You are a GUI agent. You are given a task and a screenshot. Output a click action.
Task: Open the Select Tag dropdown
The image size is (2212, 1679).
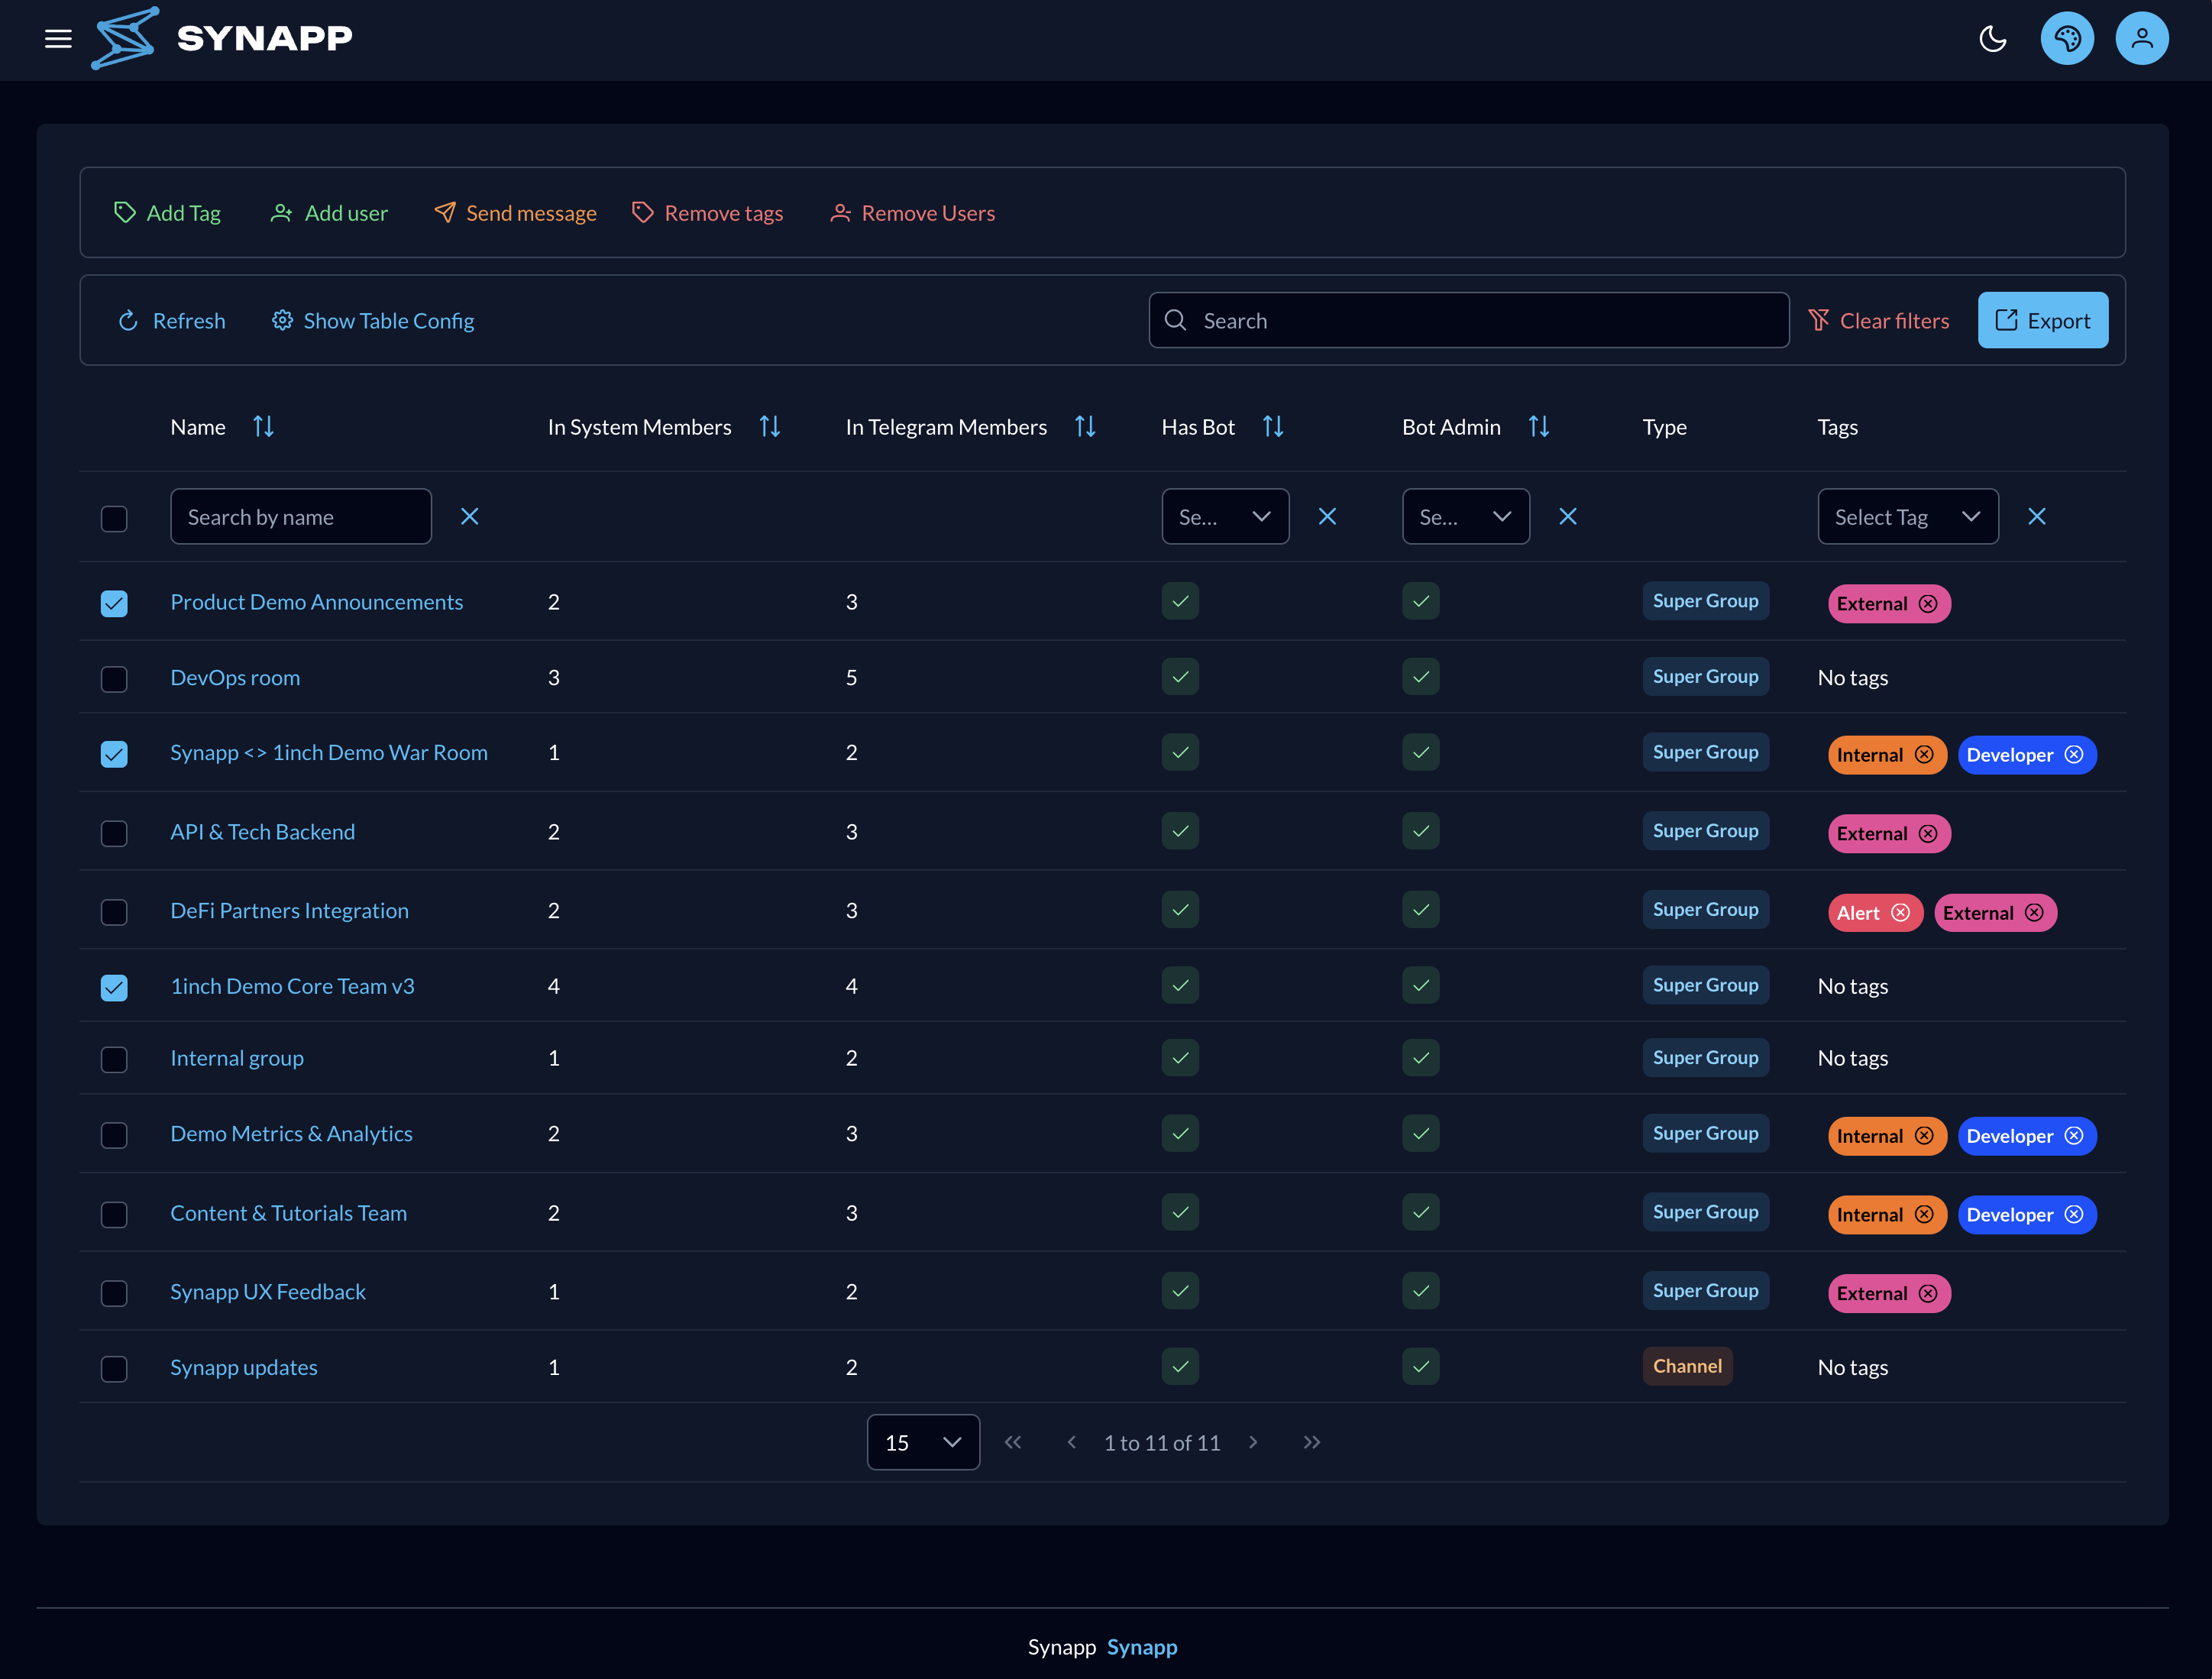coord(1907,516)
